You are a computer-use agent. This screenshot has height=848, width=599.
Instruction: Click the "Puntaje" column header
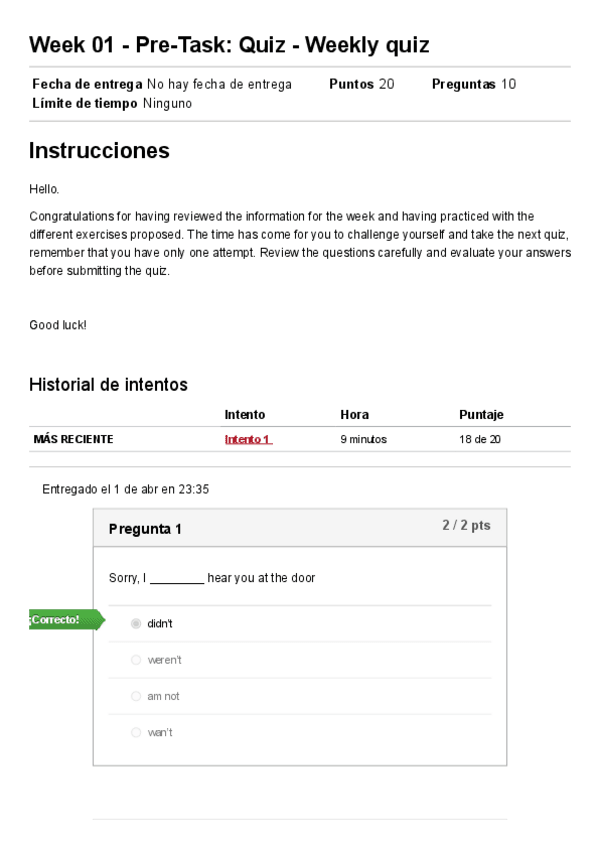(x=480, y=413)
